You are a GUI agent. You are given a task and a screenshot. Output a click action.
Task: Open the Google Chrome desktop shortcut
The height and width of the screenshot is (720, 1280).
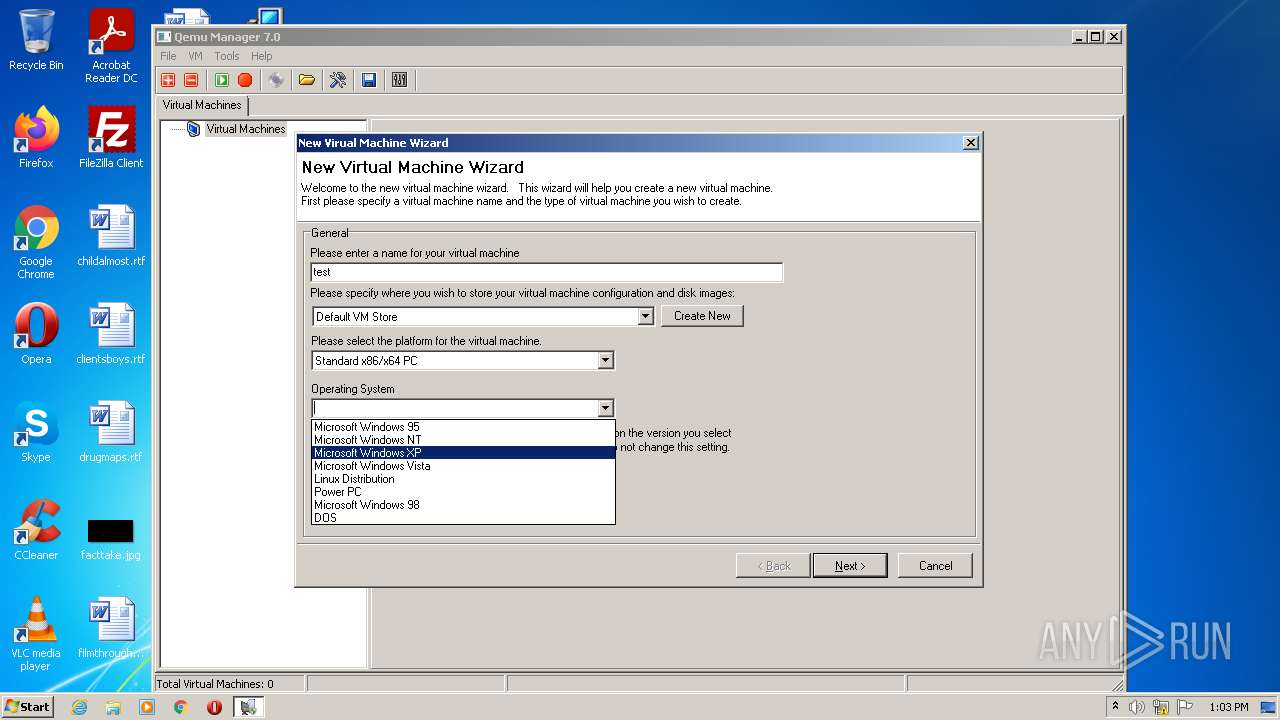point(36,242)
